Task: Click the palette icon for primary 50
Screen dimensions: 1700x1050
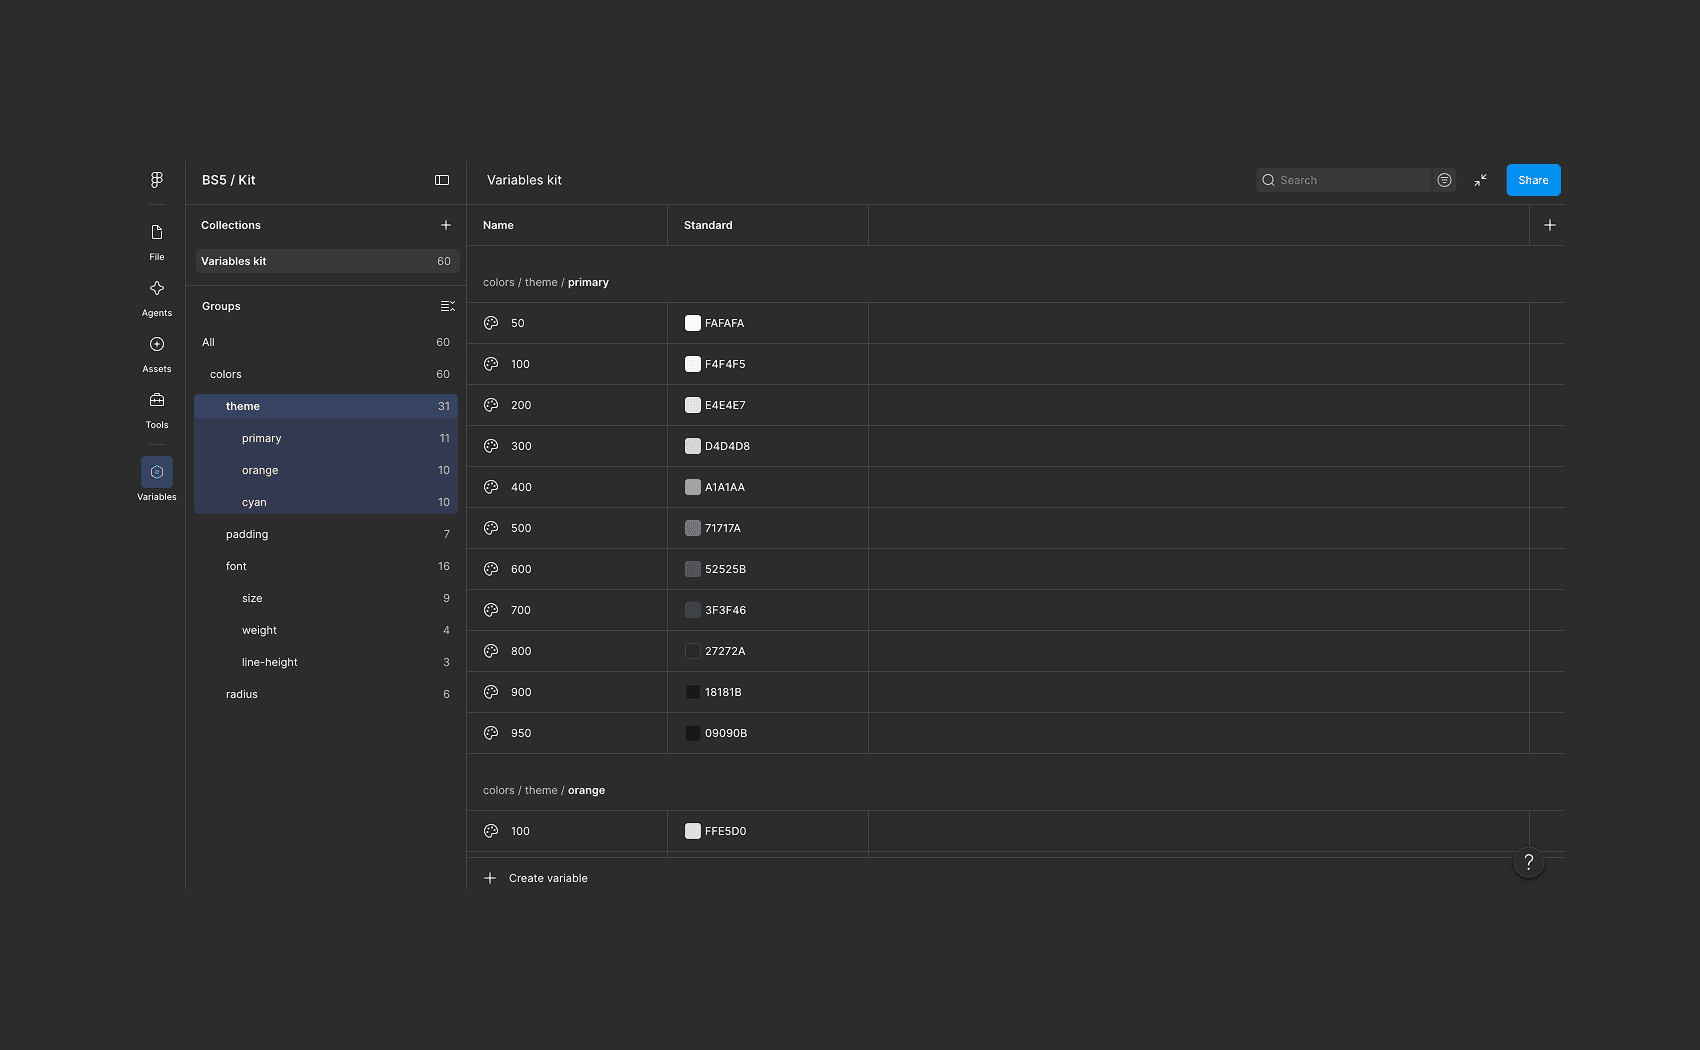Action: tap(491, 323)
